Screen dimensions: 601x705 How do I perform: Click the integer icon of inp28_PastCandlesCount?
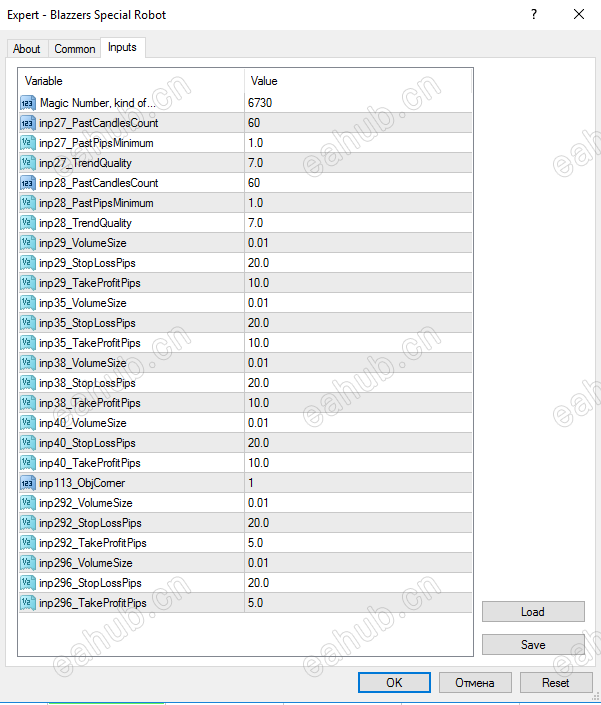click(27, 183)
